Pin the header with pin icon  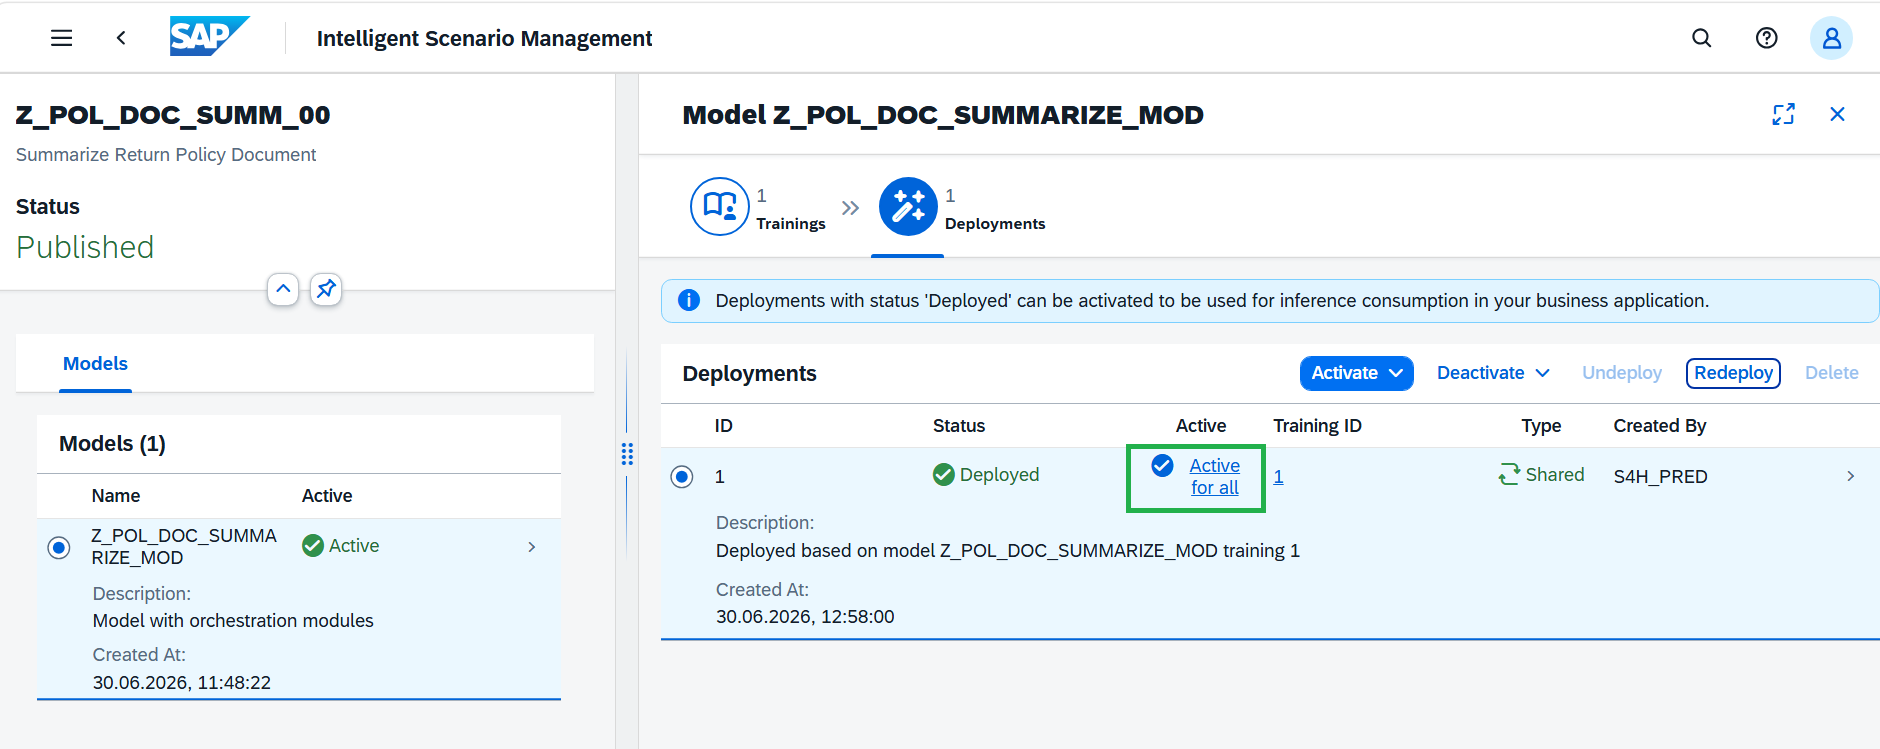tap(326, 289)
